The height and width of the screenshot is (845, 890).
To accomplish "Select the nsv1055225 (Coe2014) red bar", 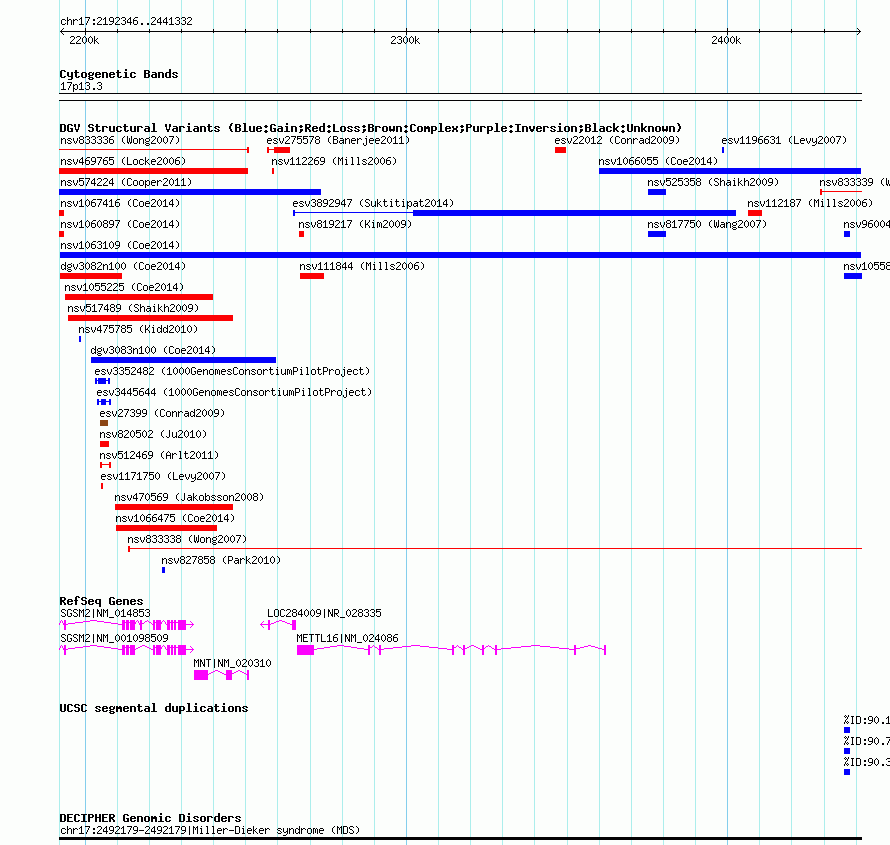I will coord(139,297).
